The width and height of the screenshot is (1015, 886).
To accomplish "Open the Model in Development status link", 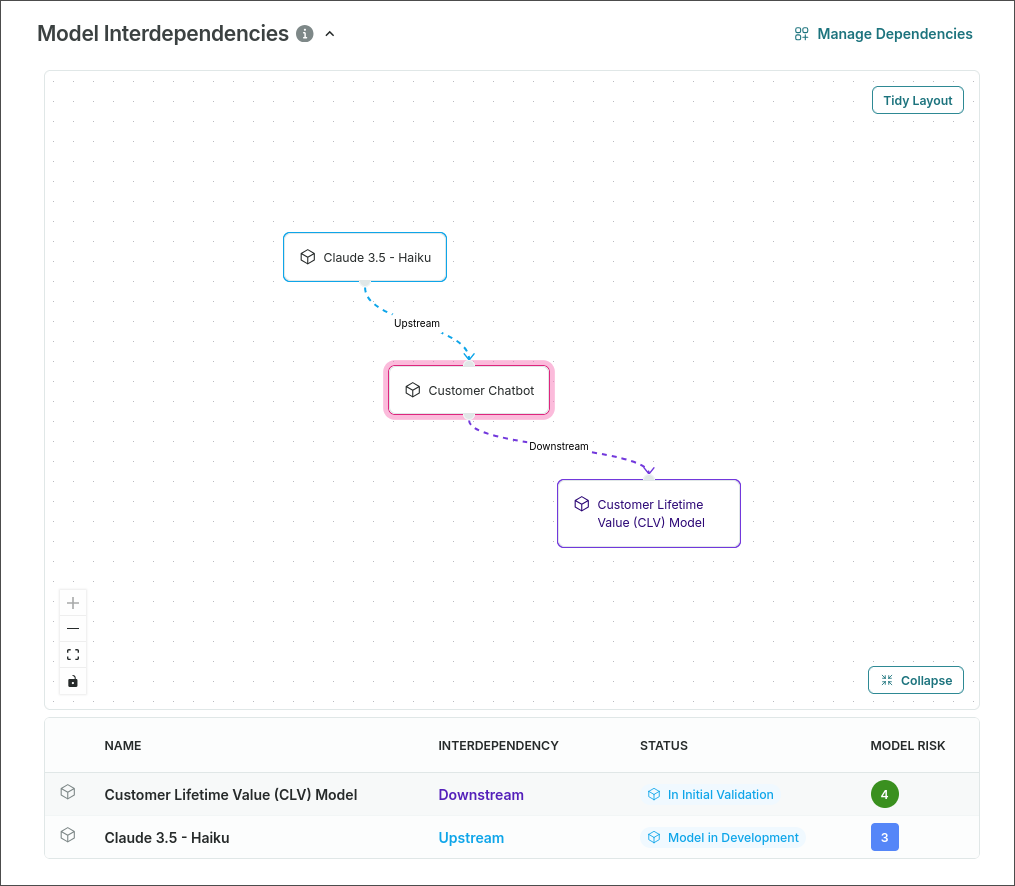I will click(x=733, y=837).
